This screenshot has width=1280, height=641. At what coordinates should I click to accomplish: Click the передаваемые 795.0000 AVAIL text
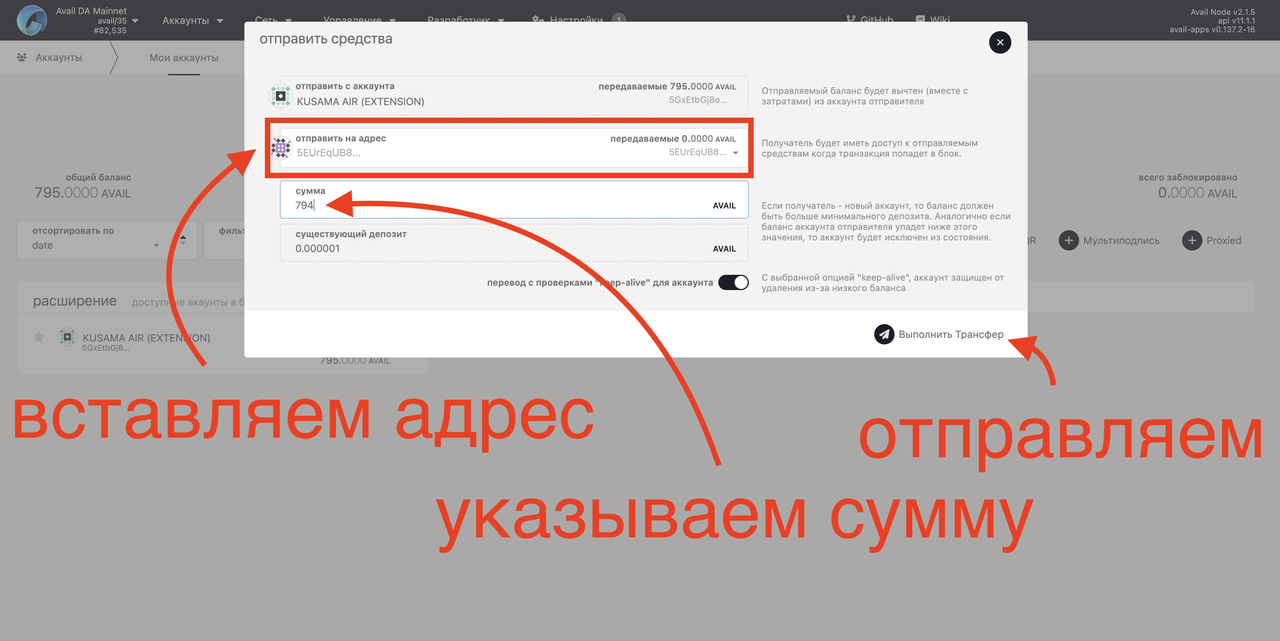[667, 87]
